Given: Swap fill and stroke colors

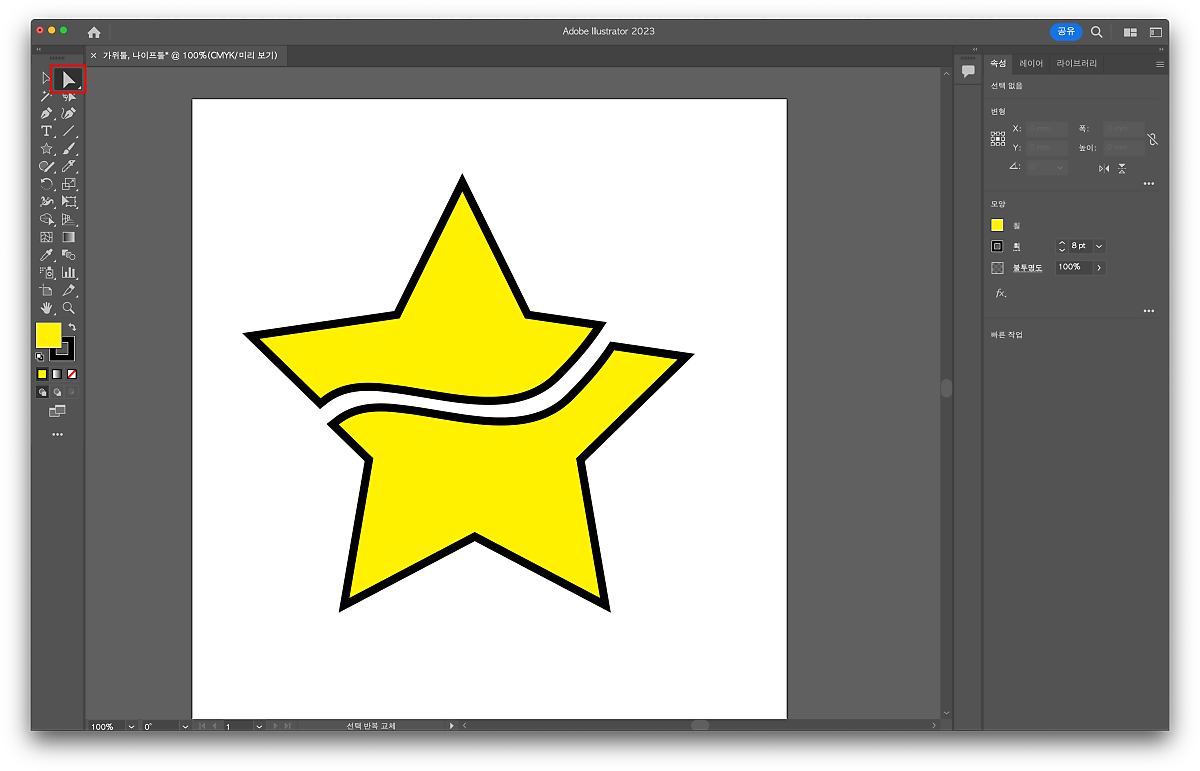Looking at the screenshot, I should click(x=72, y=327).
